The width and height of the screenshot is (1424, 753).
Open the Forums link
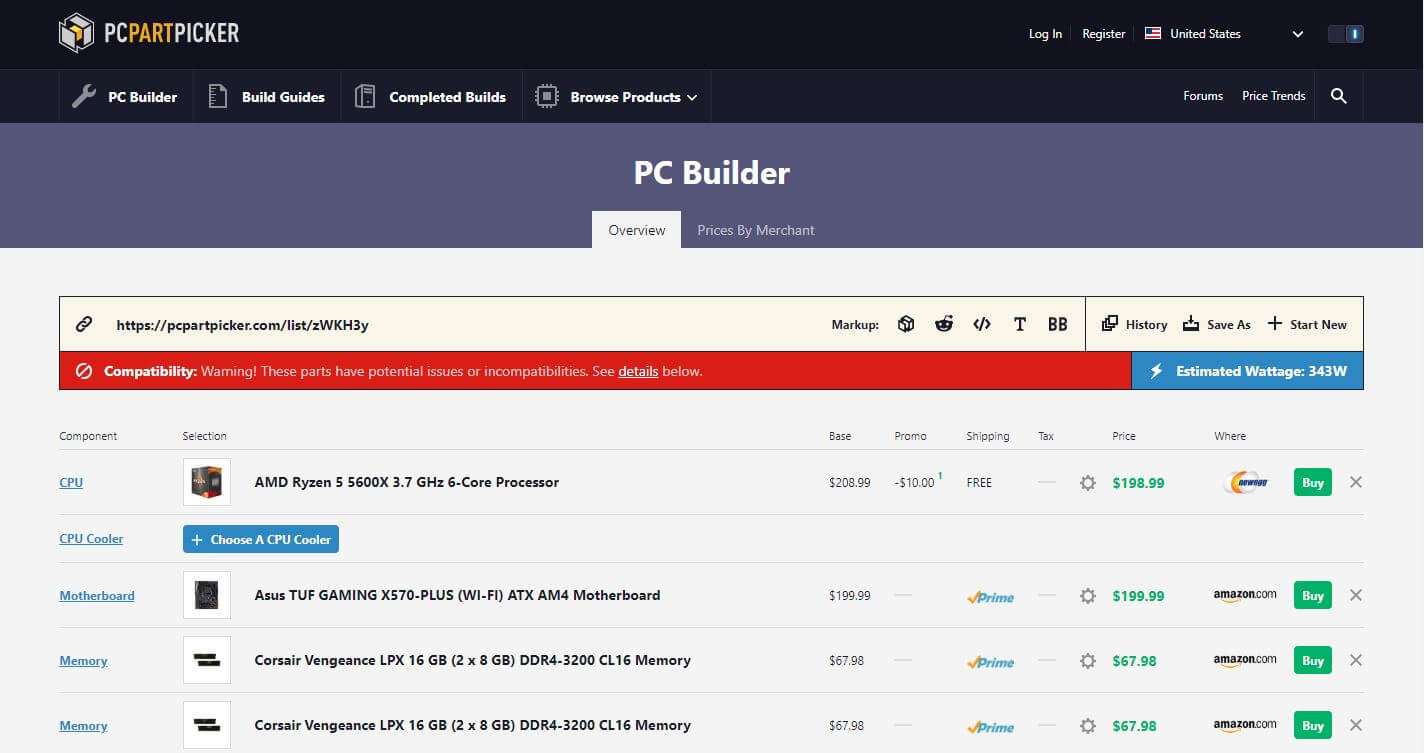1203,96
